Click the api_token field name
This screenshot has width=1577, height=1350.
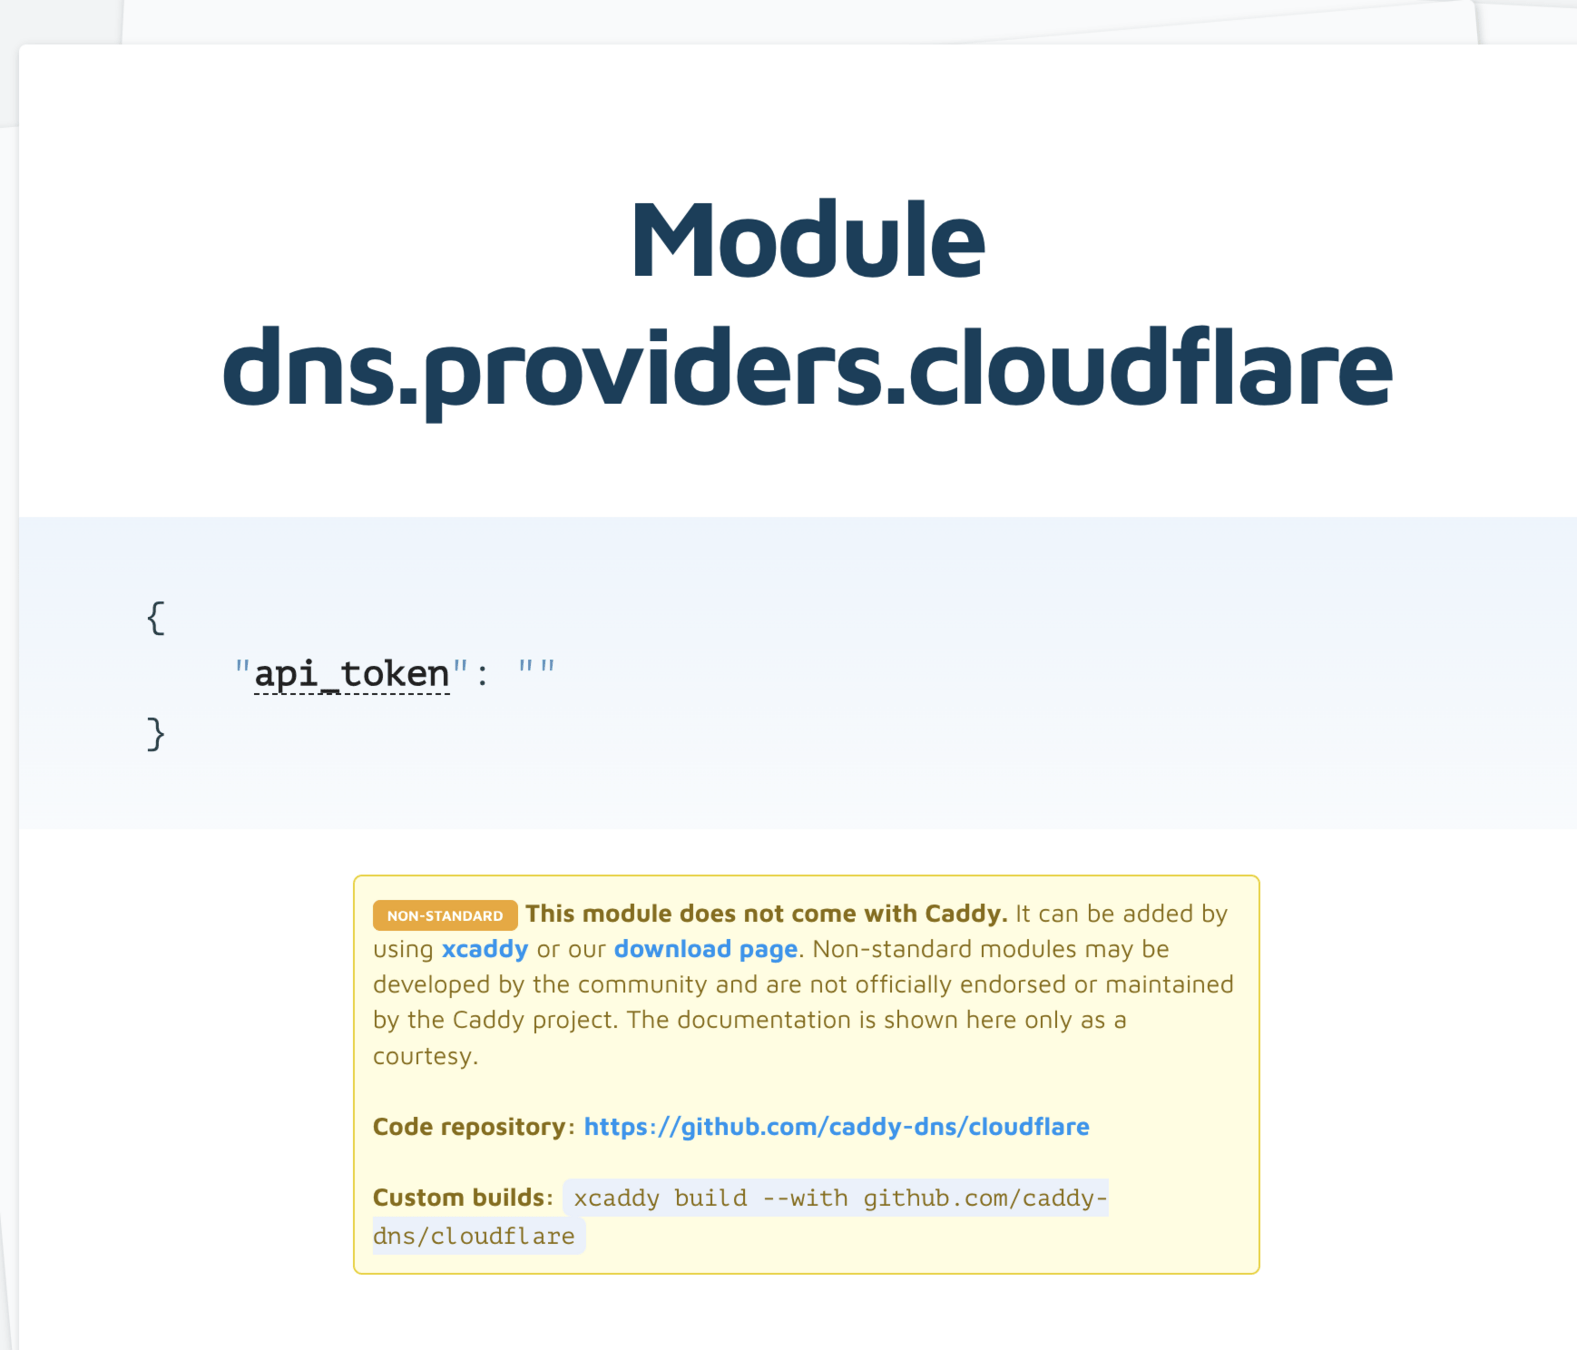352,673
